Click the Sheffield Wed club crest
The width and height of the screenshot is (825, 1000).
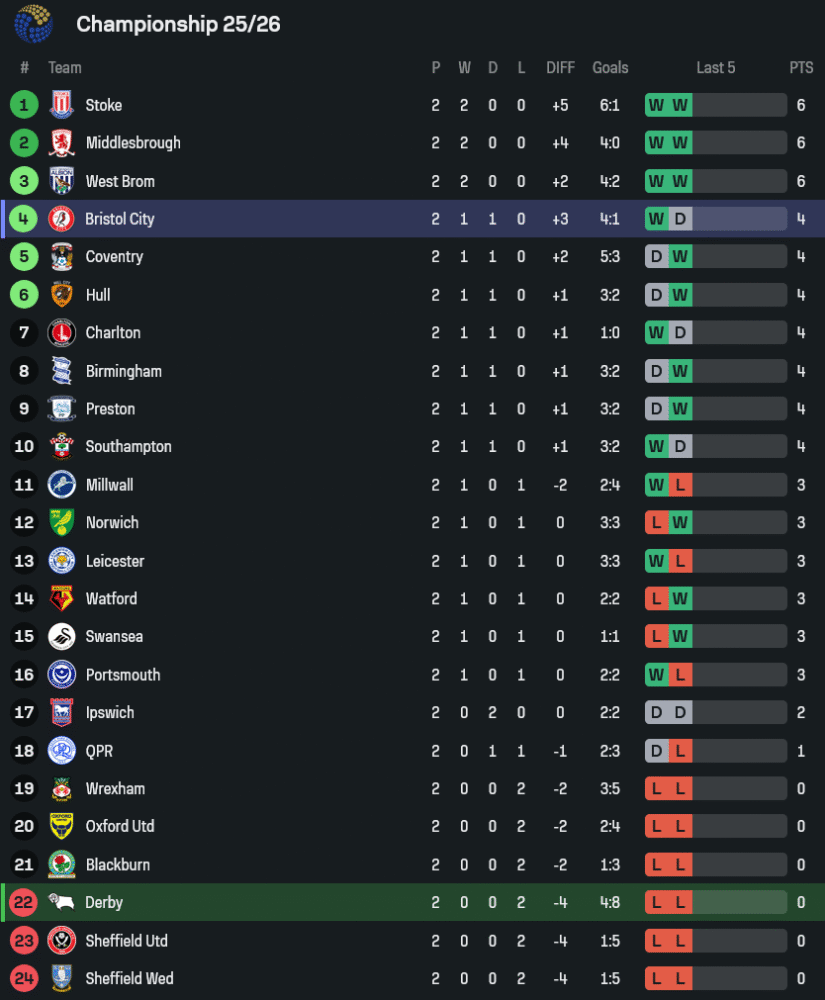click(62, 979)
